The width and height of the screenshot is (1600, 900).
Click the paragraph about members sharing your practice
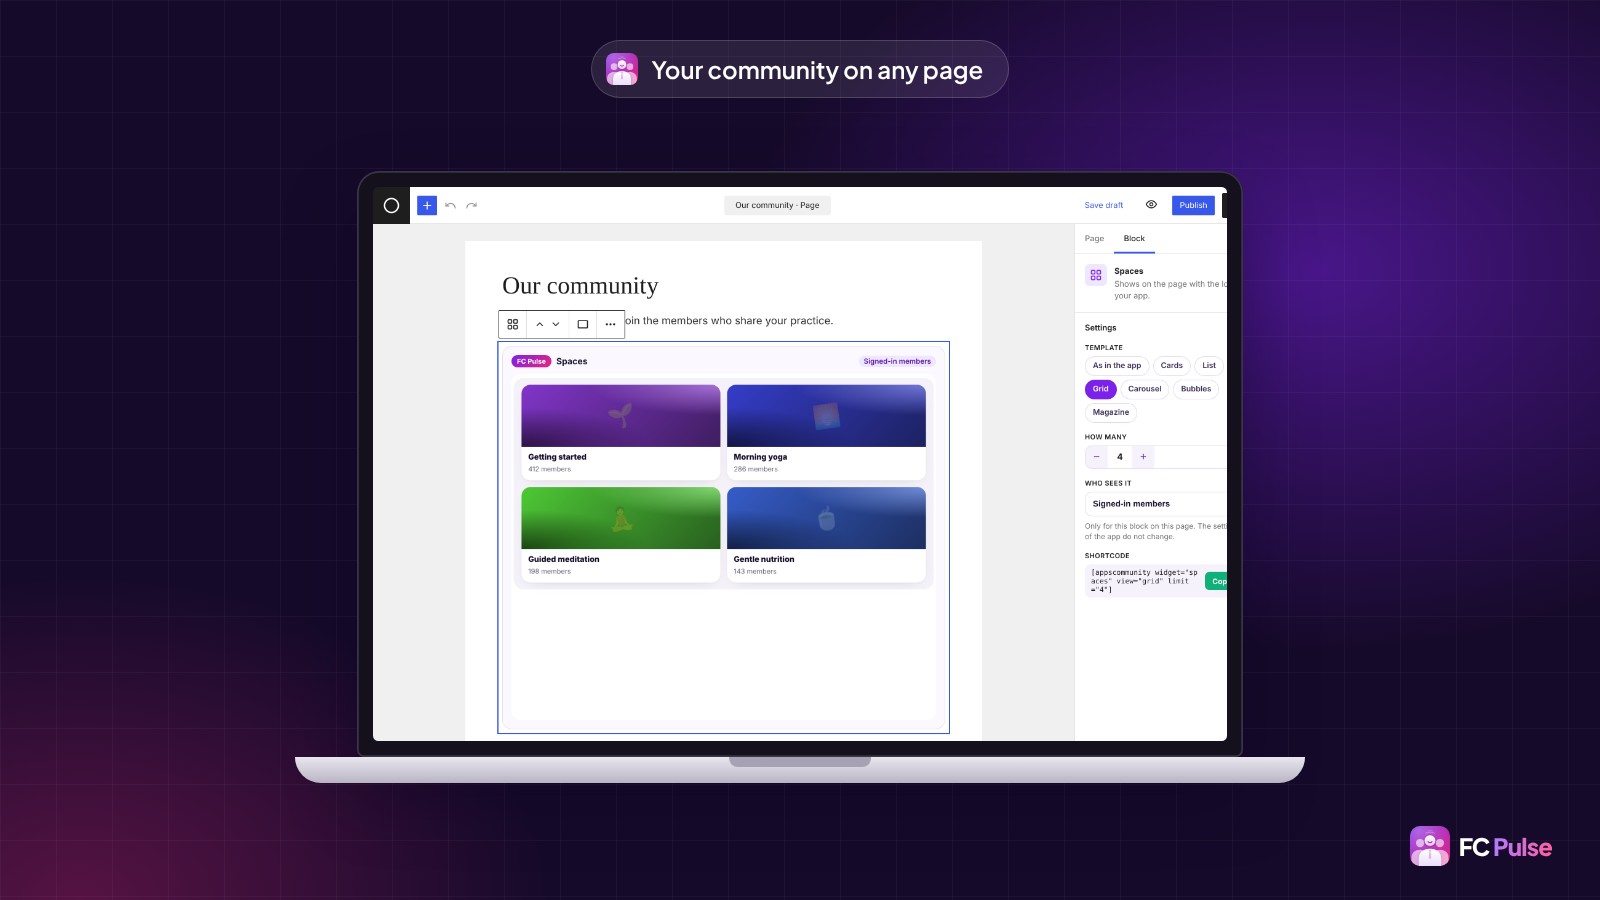[729, 321]
